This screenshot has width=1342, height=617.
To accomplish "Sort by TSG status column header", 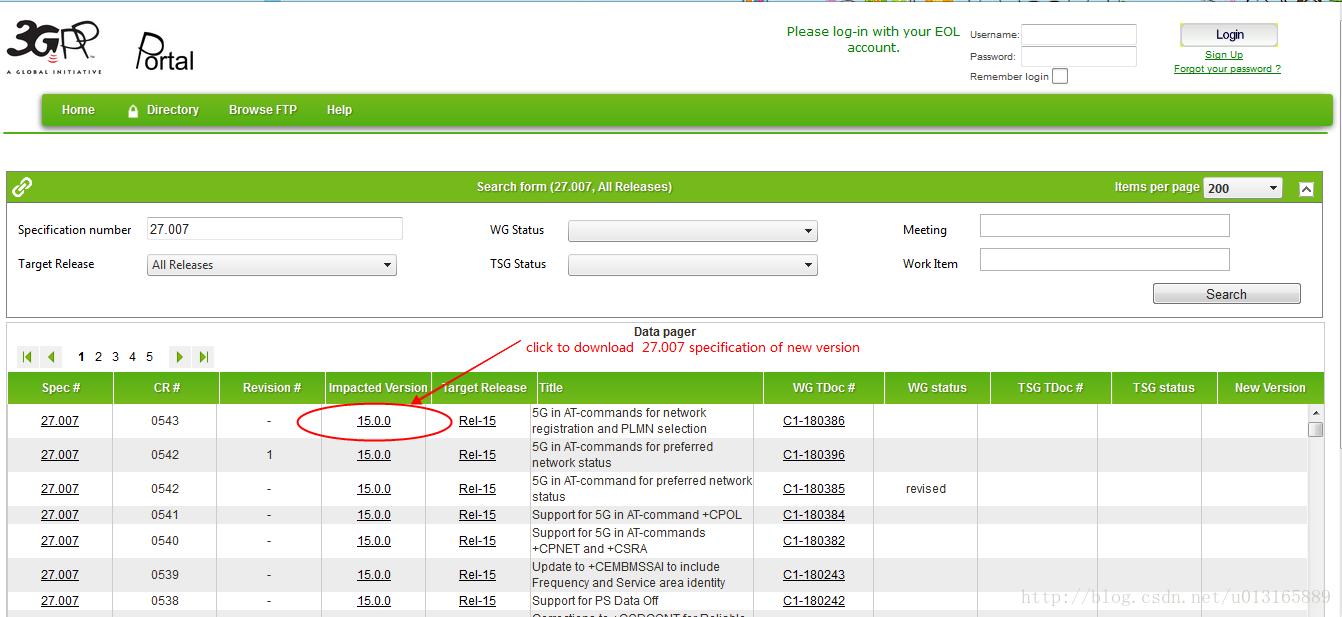I will [x=1164, y=388].
